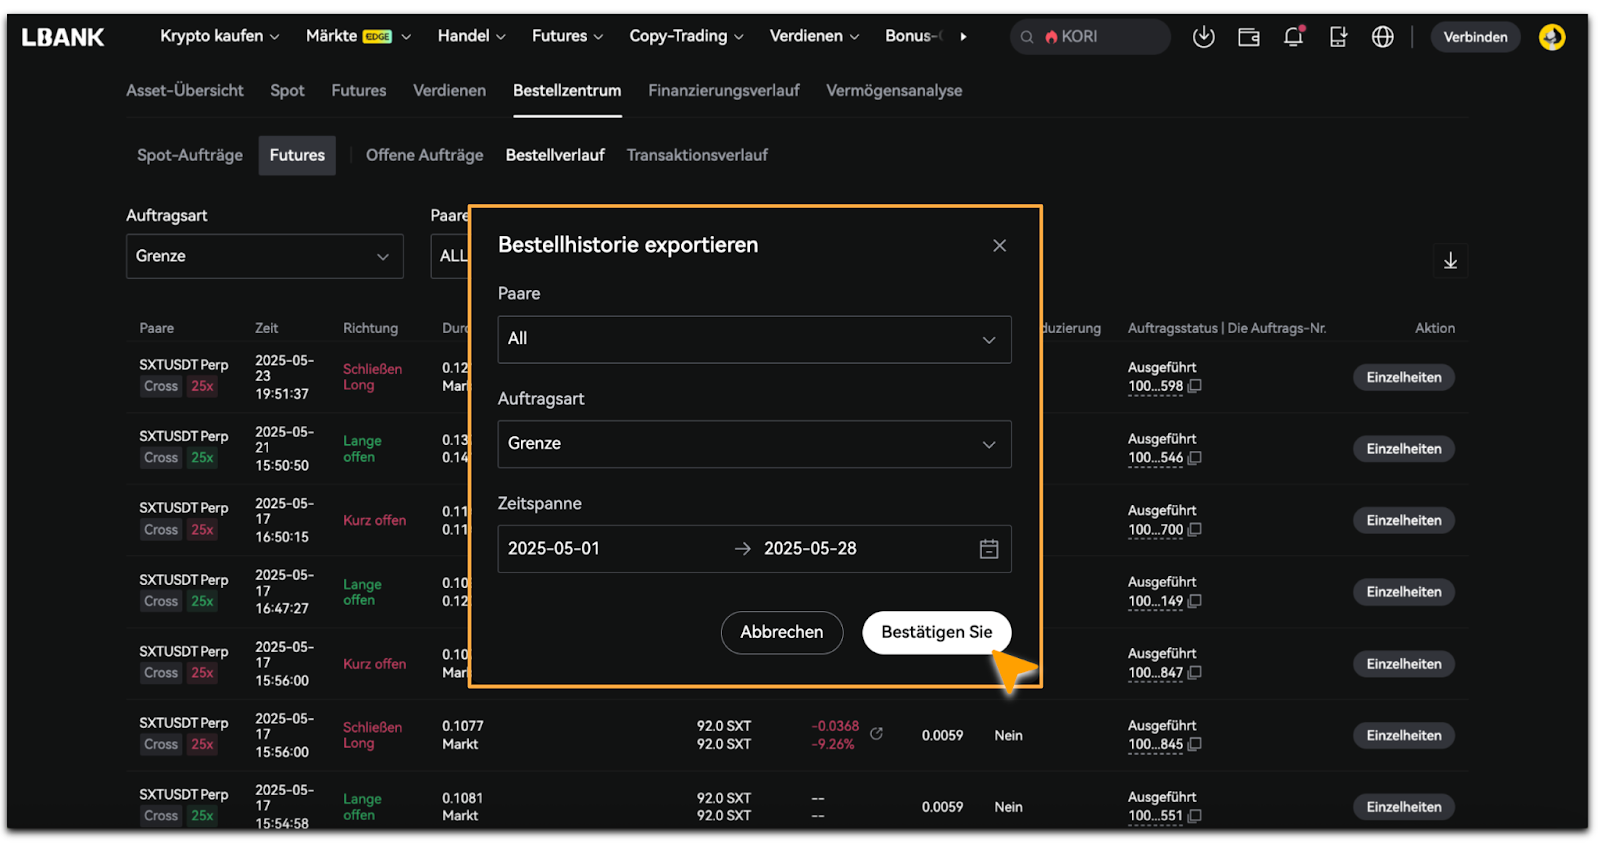Expand the Paare dropdown in dialog

coord(754,339)
